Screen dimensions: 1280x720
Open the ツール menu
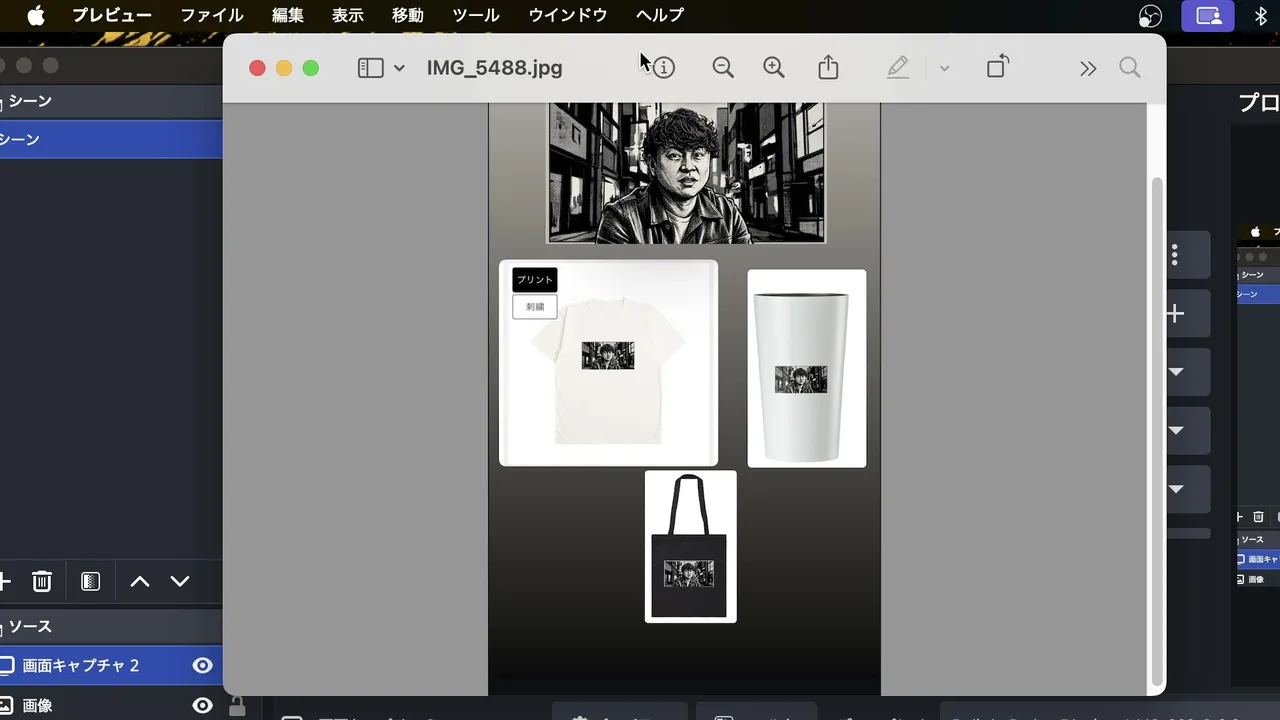pos(476,15)
